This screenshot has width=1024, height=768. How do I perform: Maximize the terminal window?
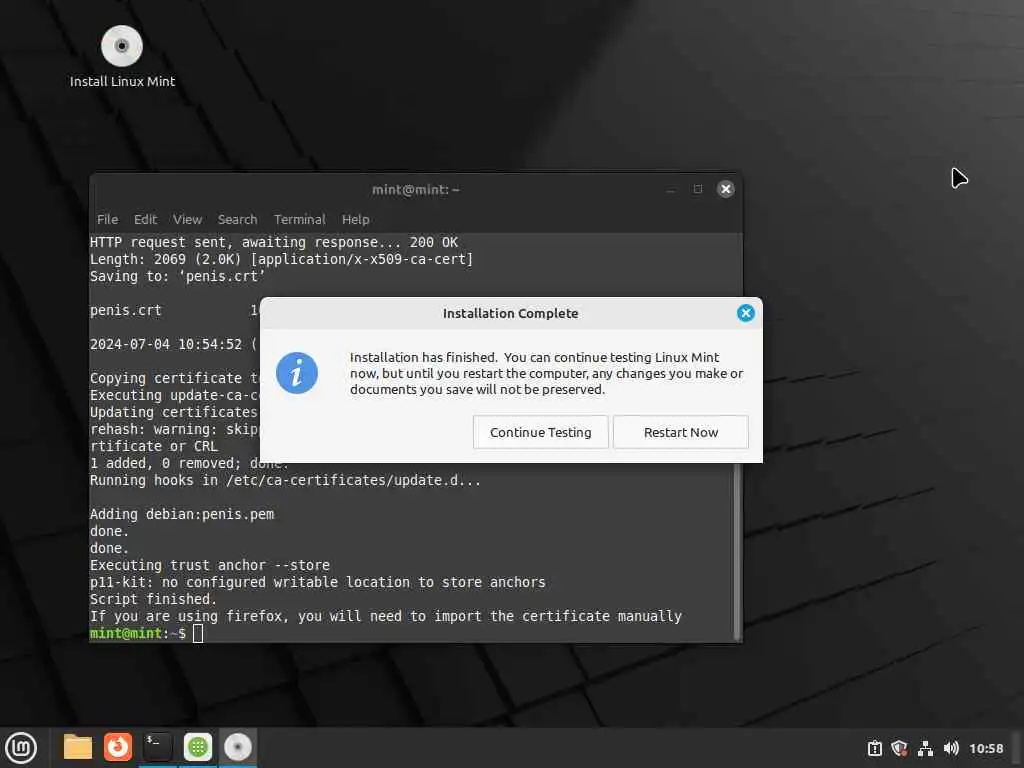(x=697, y=189)
